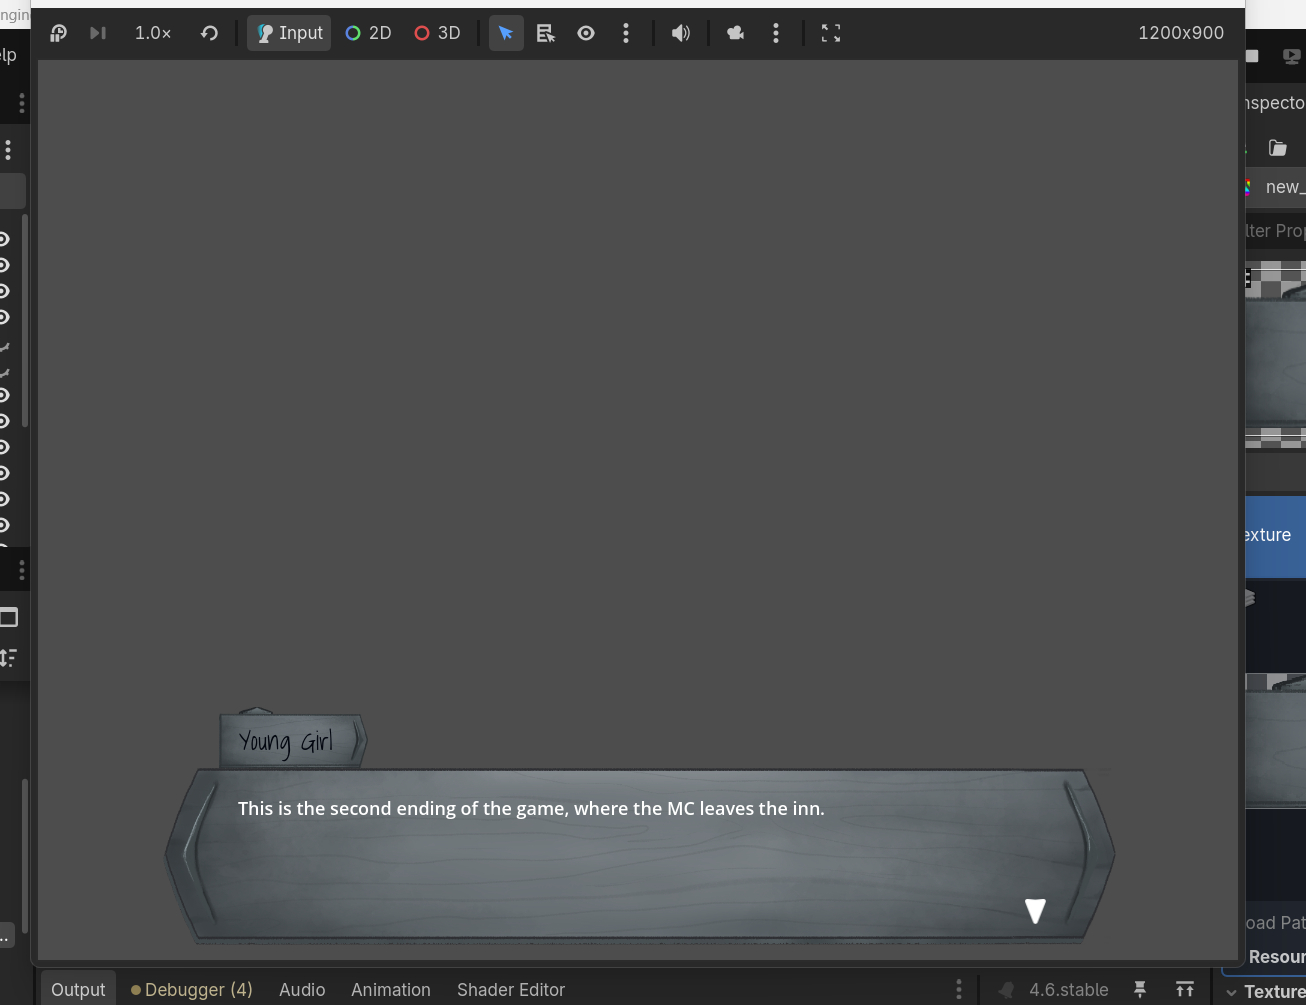
Task: Click the camera override icon
Action: (x=735, y=33)
